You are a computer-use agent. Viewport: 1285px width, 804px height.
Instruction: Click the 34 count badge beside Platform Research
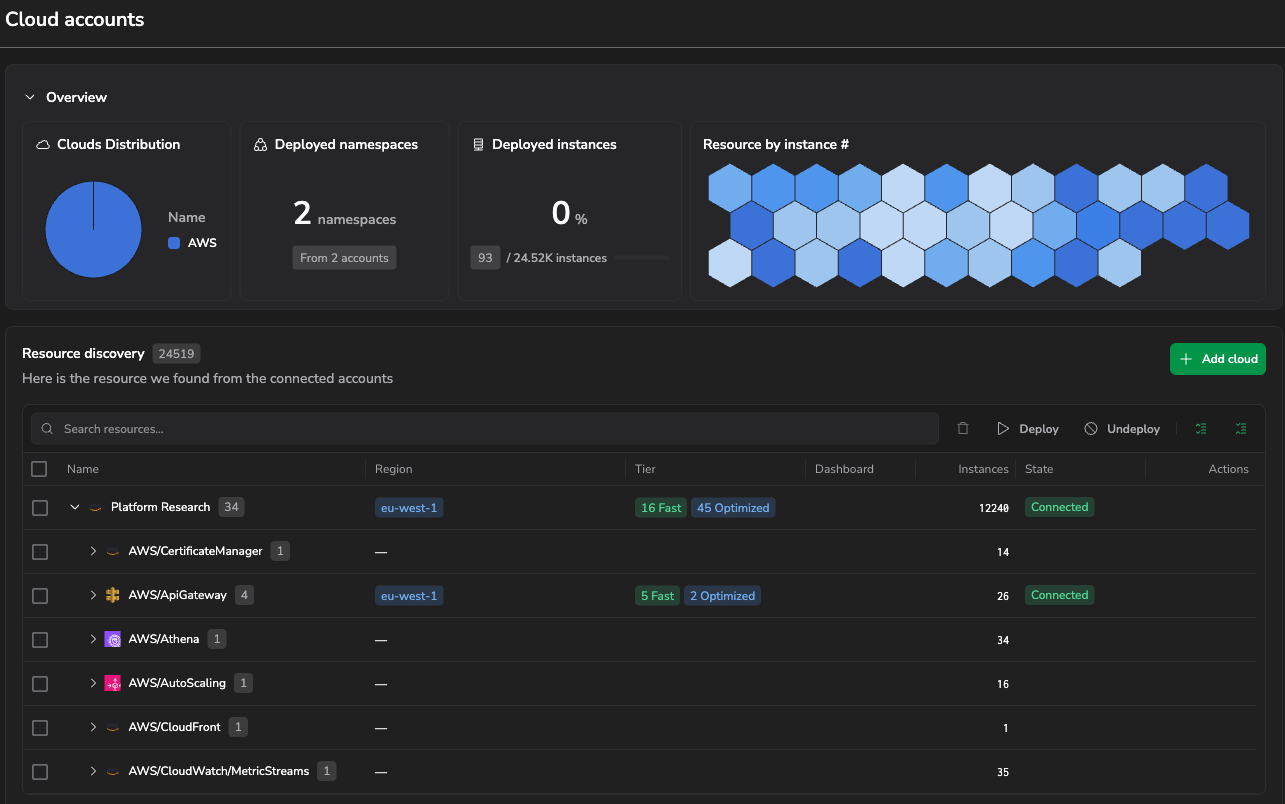231,507
